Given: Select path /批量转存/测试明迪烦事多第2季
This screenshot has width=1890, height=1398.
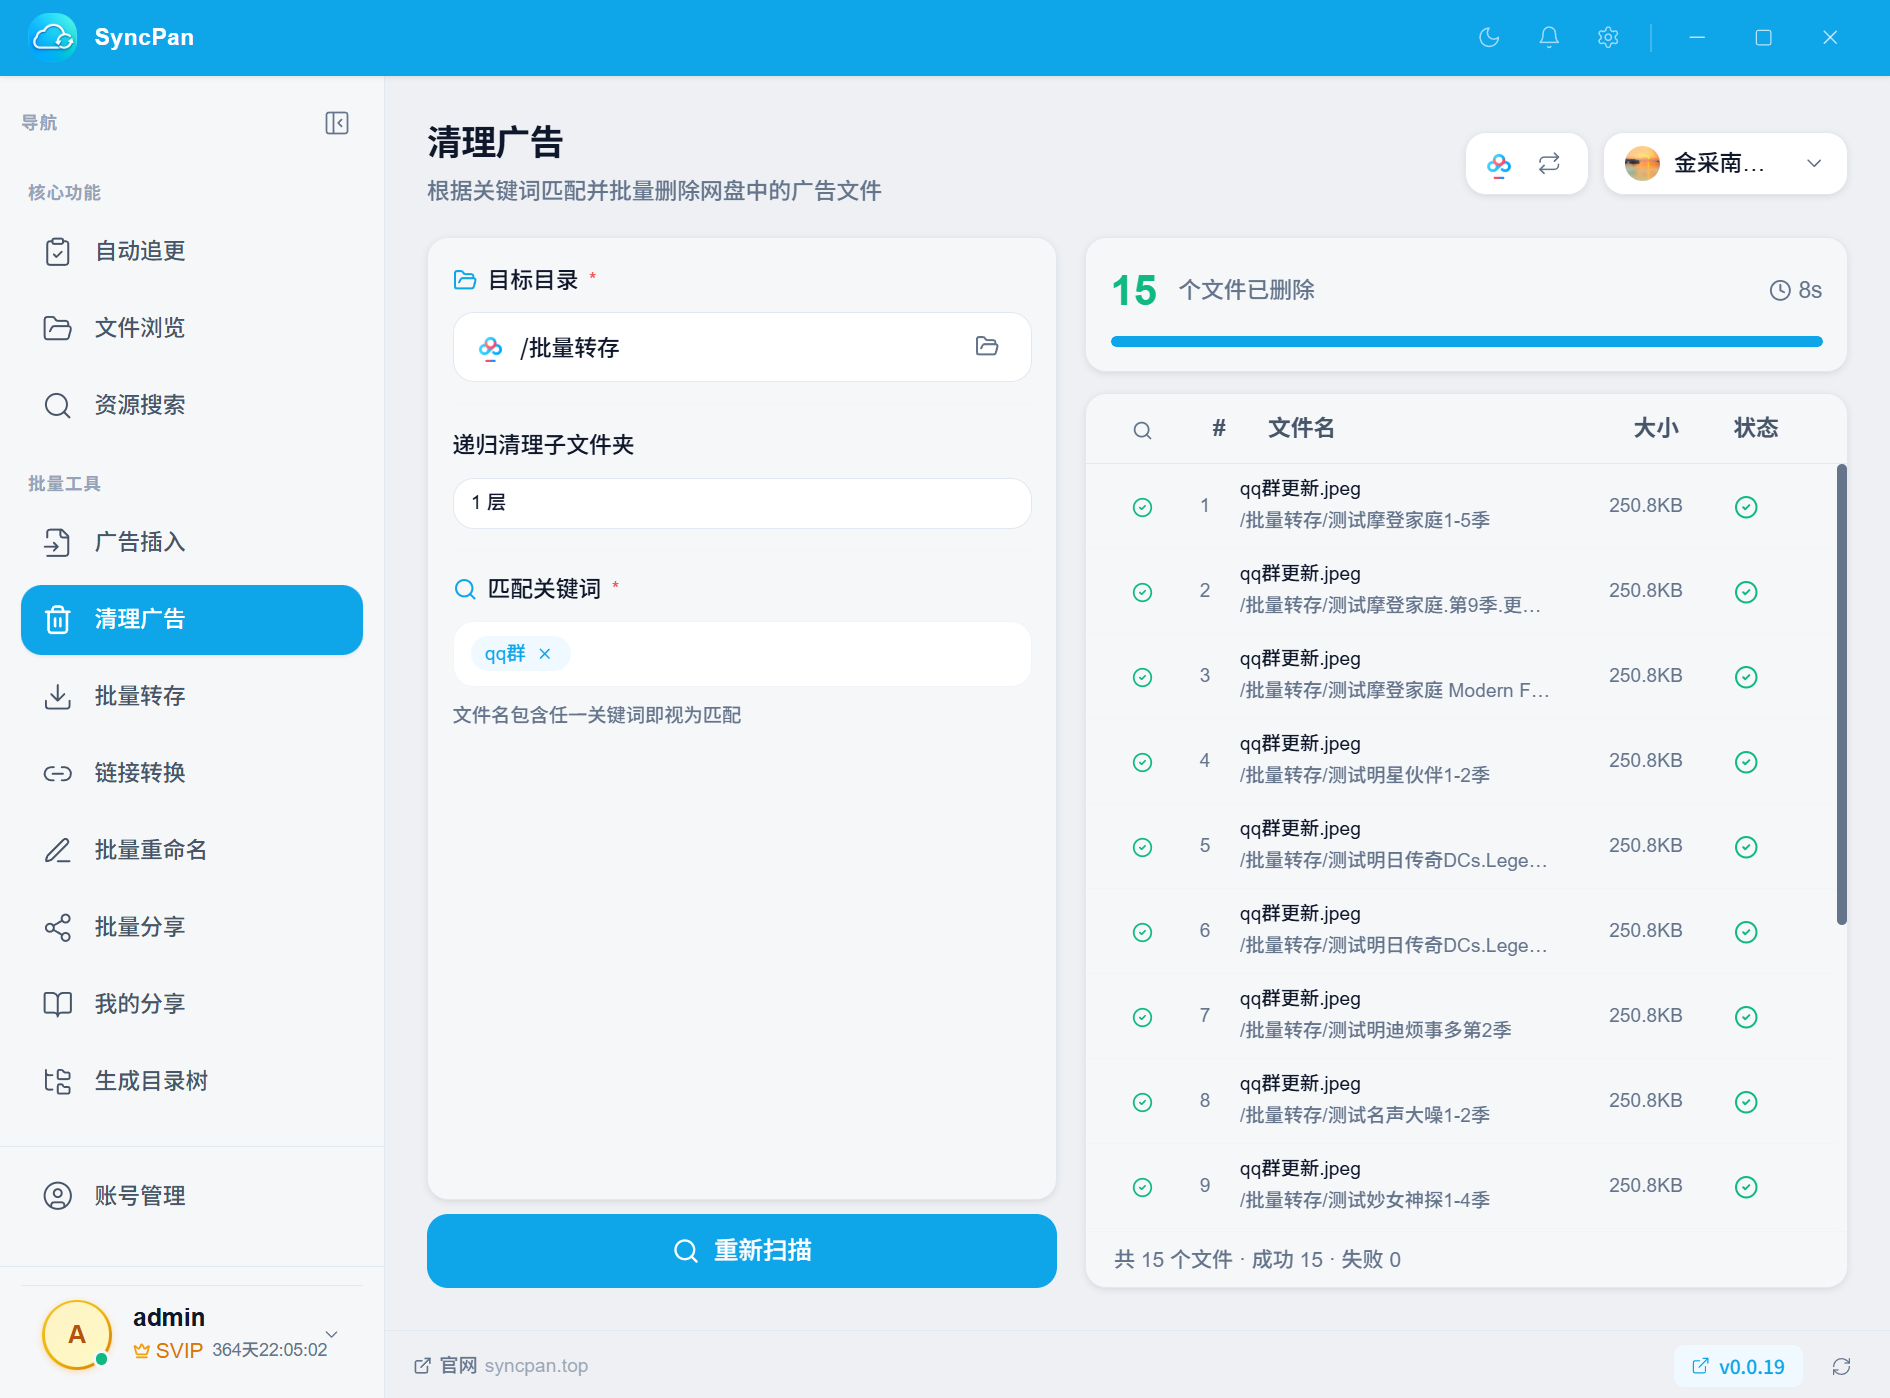Looking at the screenshot, I should 1376,1030.
